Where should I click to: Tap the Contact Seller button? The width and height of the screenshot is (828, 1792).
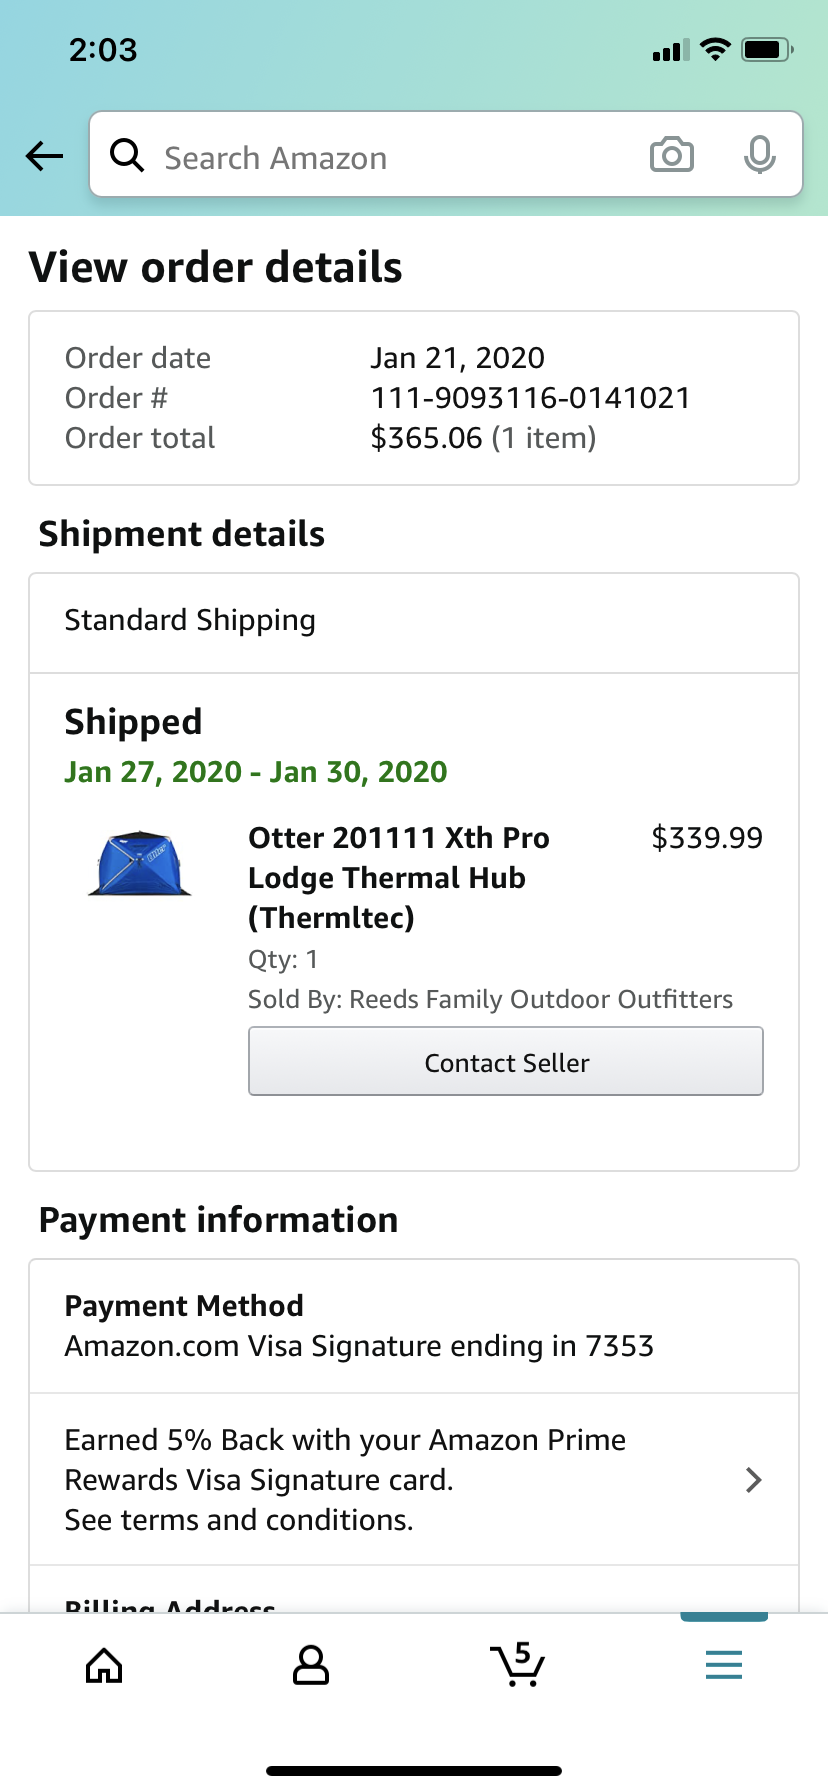pos(506,1062)
